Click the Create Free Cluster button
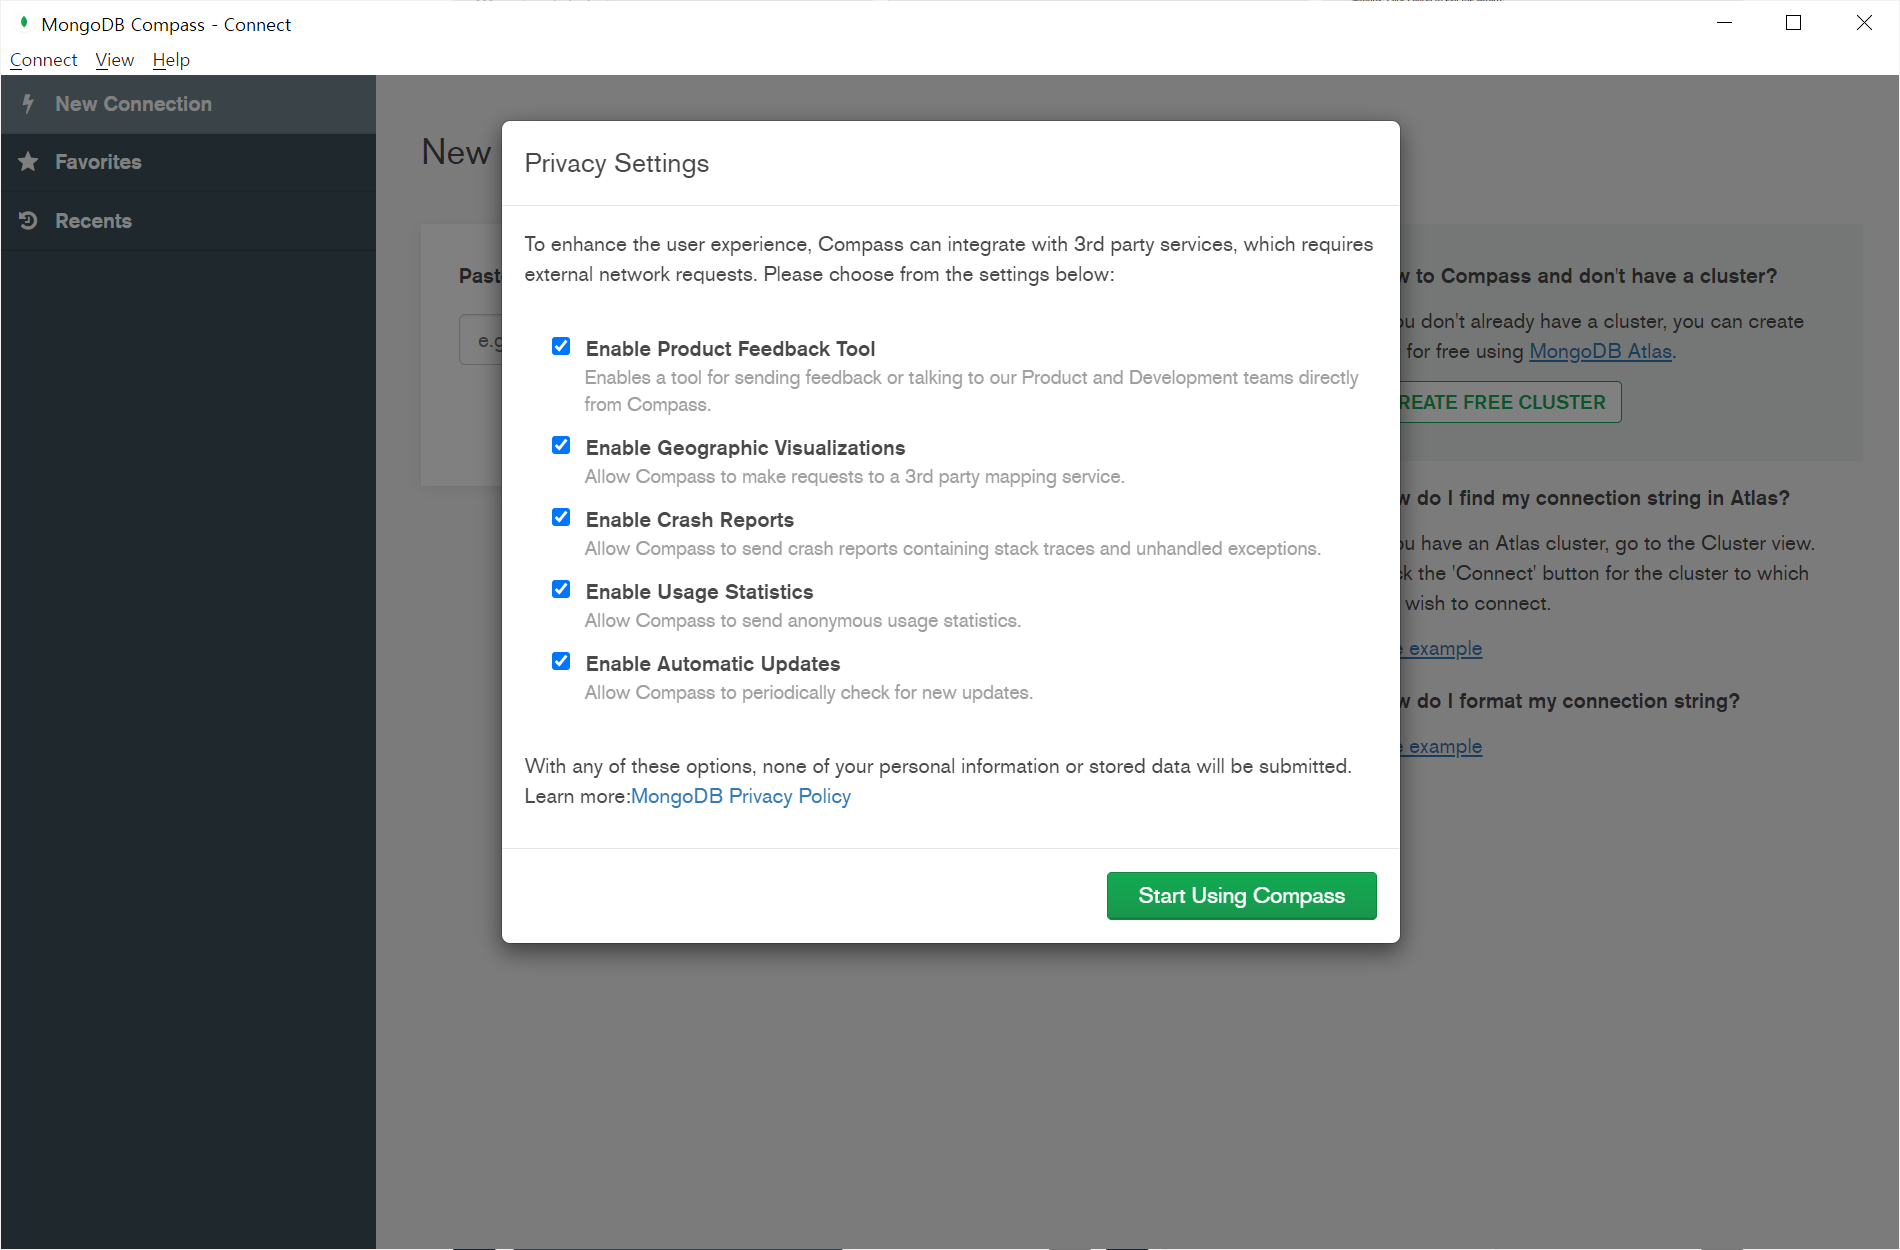 1509,402
